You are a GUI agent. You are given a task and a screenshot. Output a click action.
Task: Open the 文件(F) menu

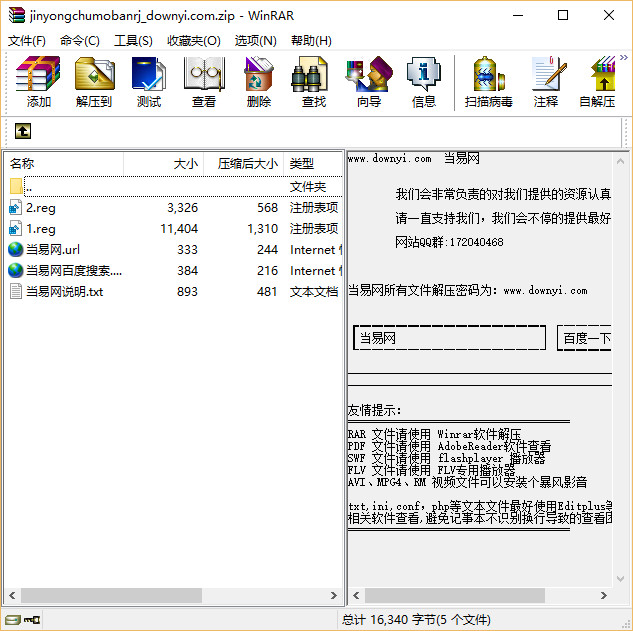coord(27,41)
